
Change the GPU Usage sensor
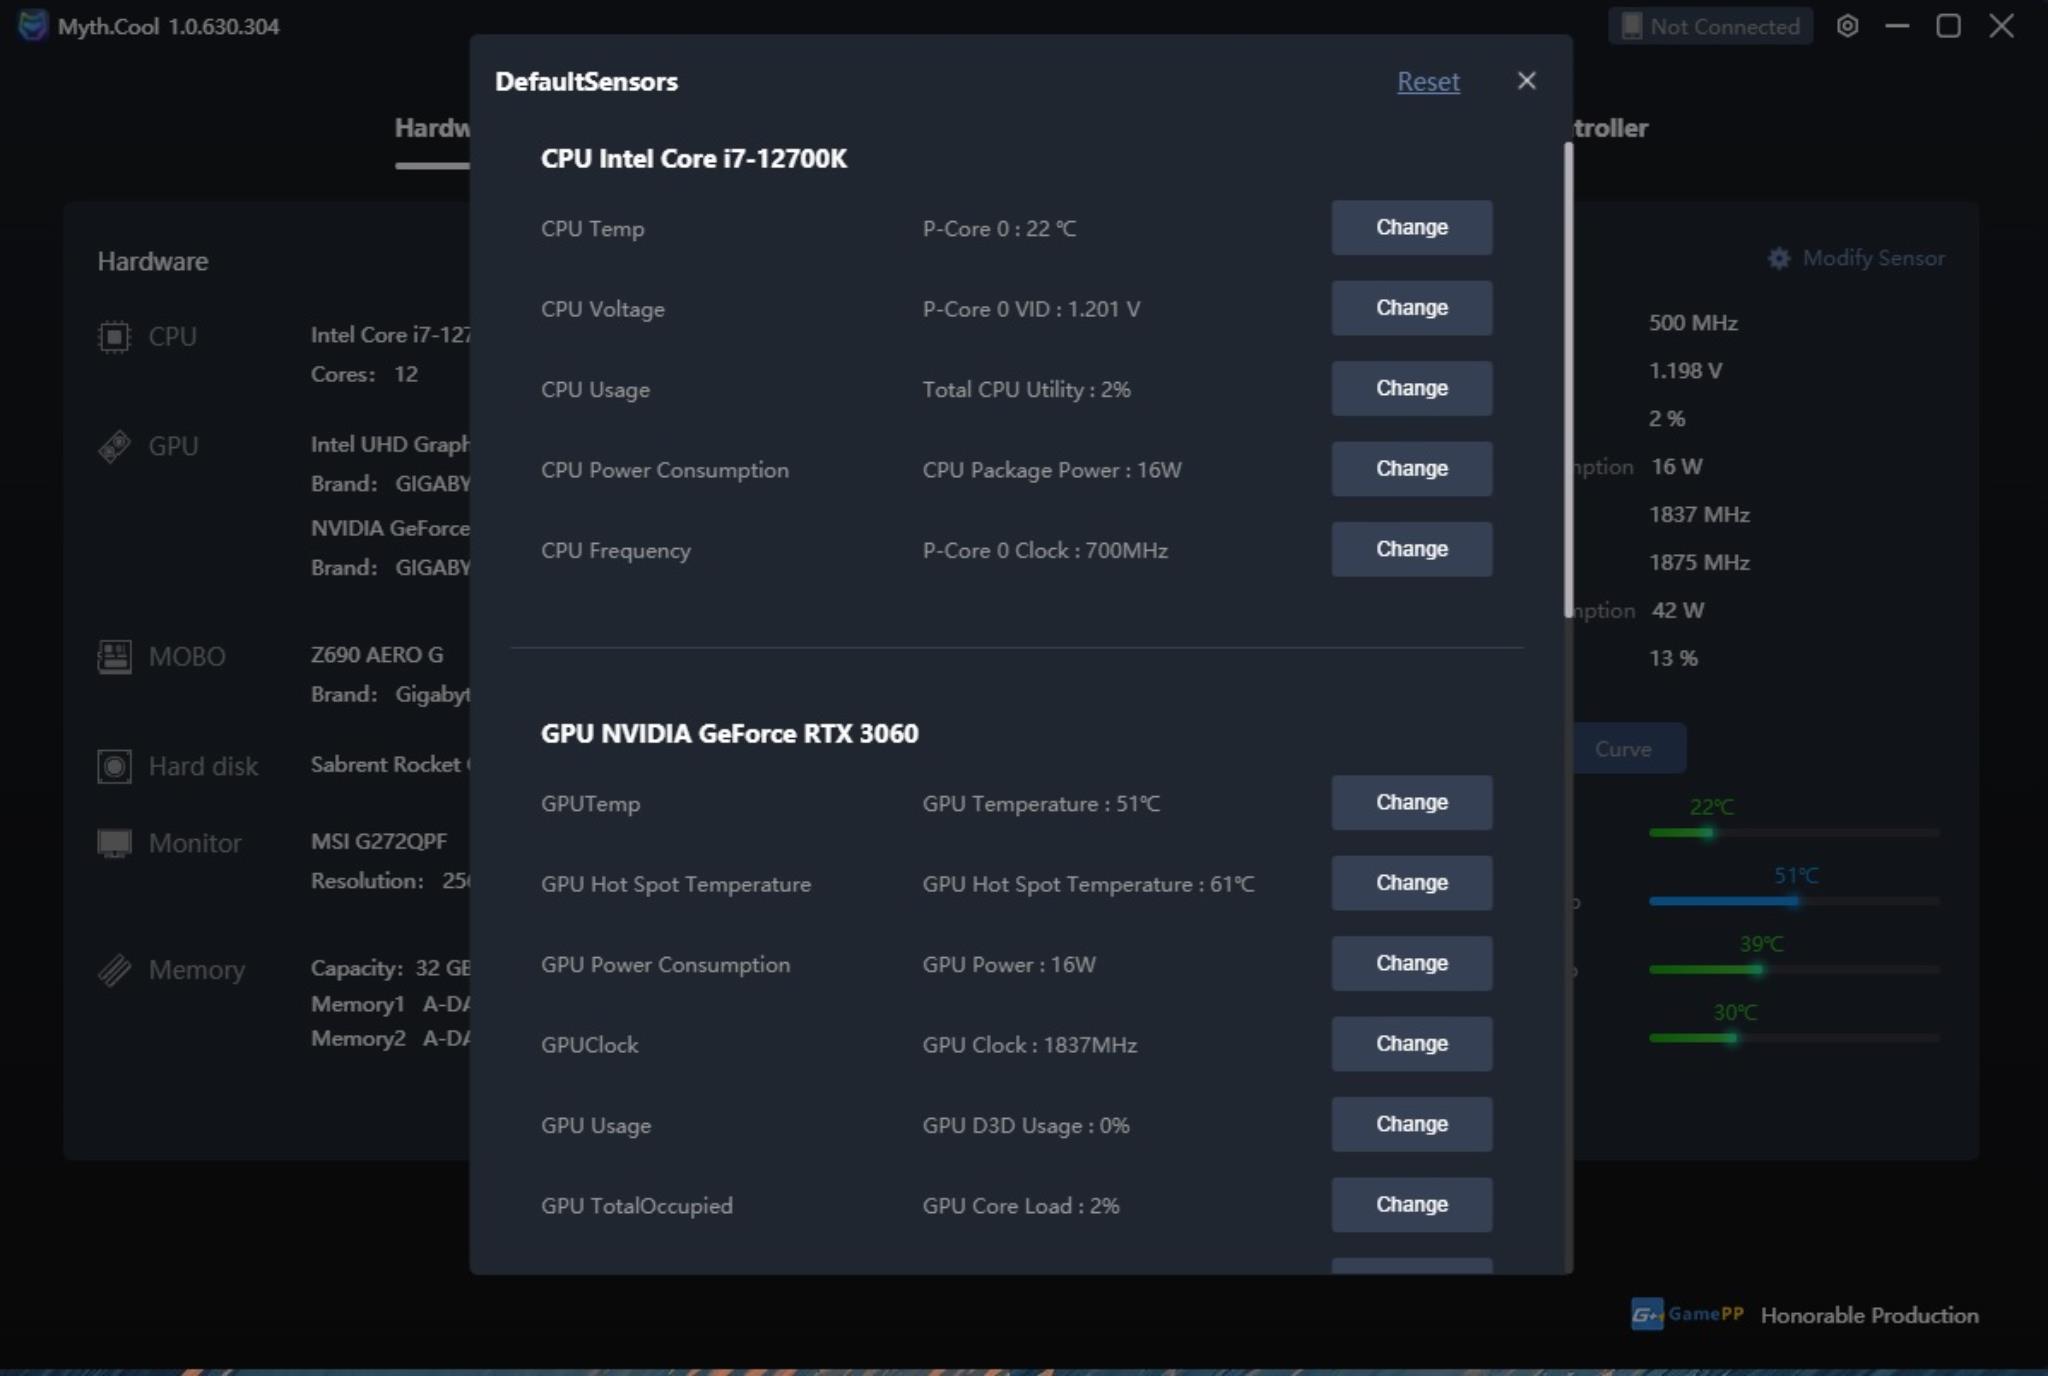point(1411,1125)
